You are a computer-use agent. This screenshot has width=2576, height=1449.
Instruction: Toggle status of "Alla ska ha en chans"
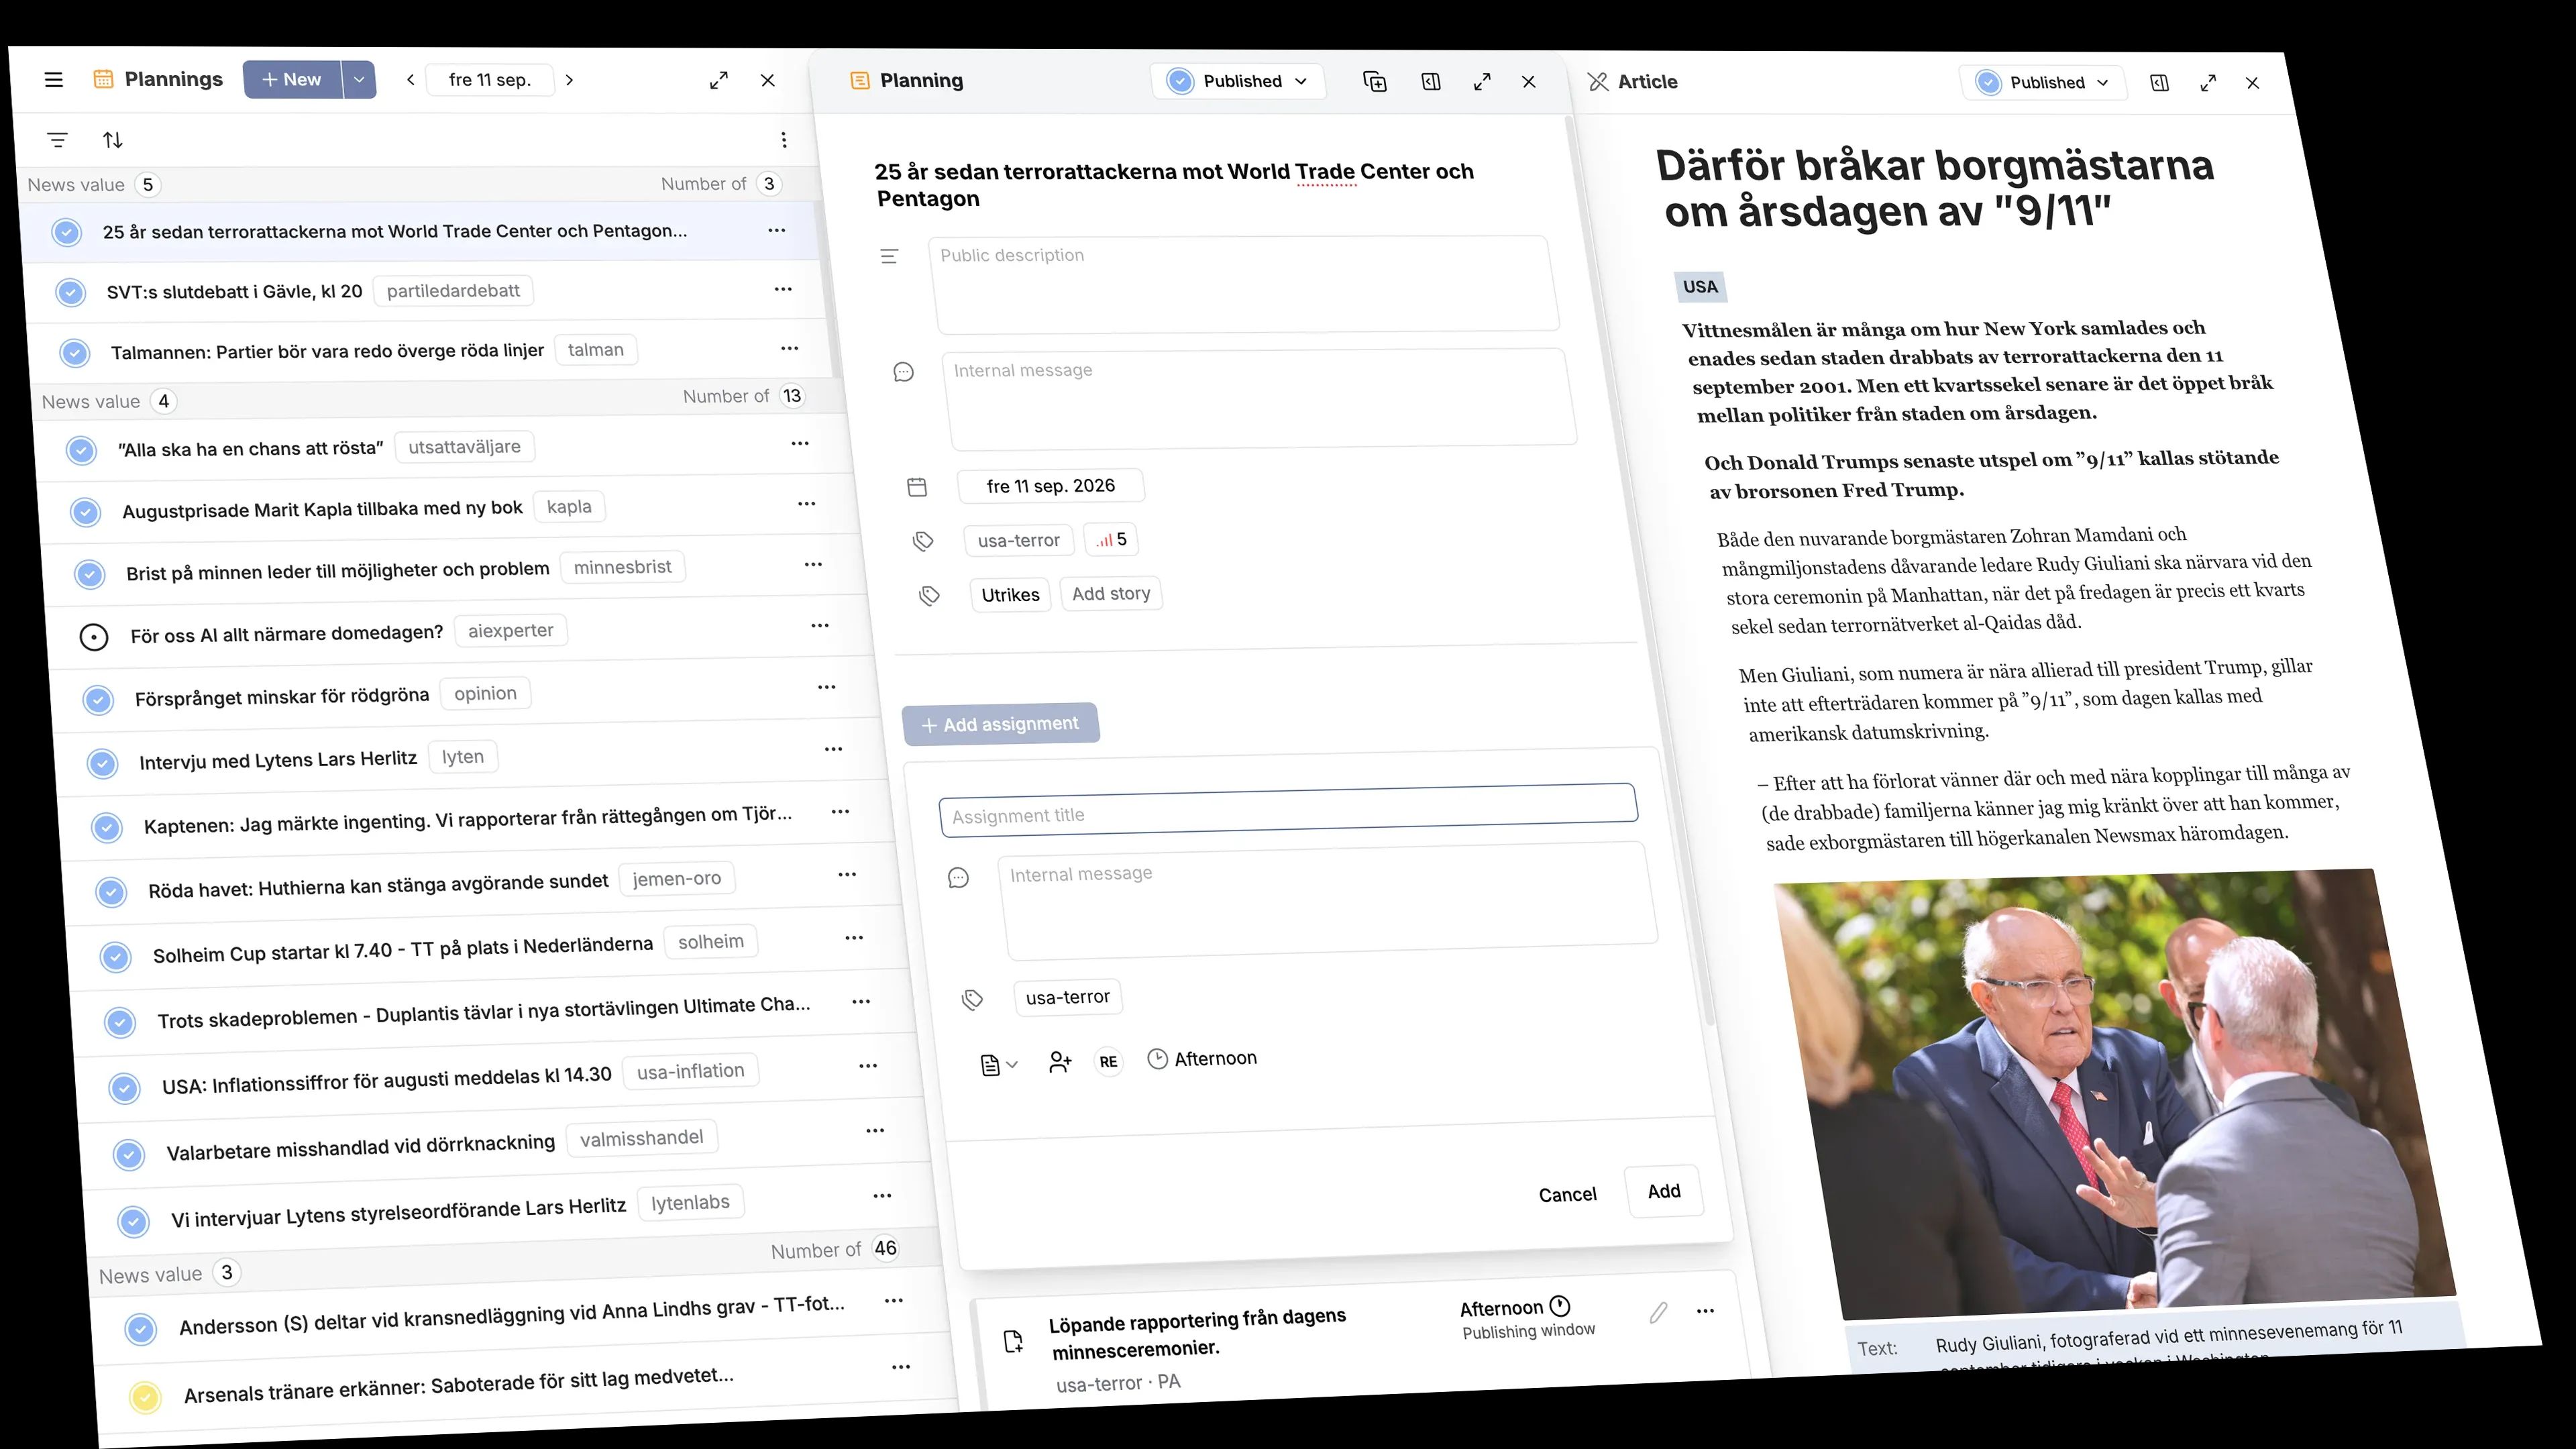tap(81, 450)
